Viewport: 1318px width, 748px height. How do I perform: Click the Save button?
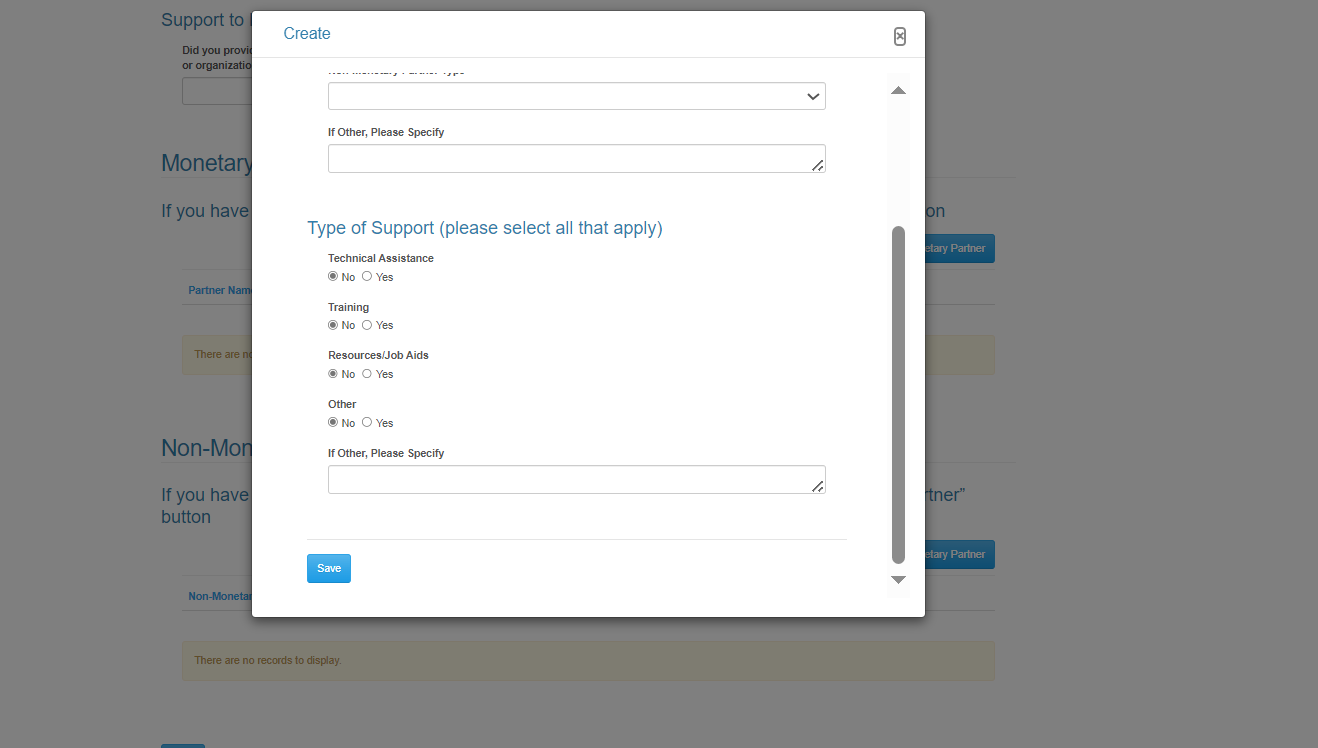329,568
